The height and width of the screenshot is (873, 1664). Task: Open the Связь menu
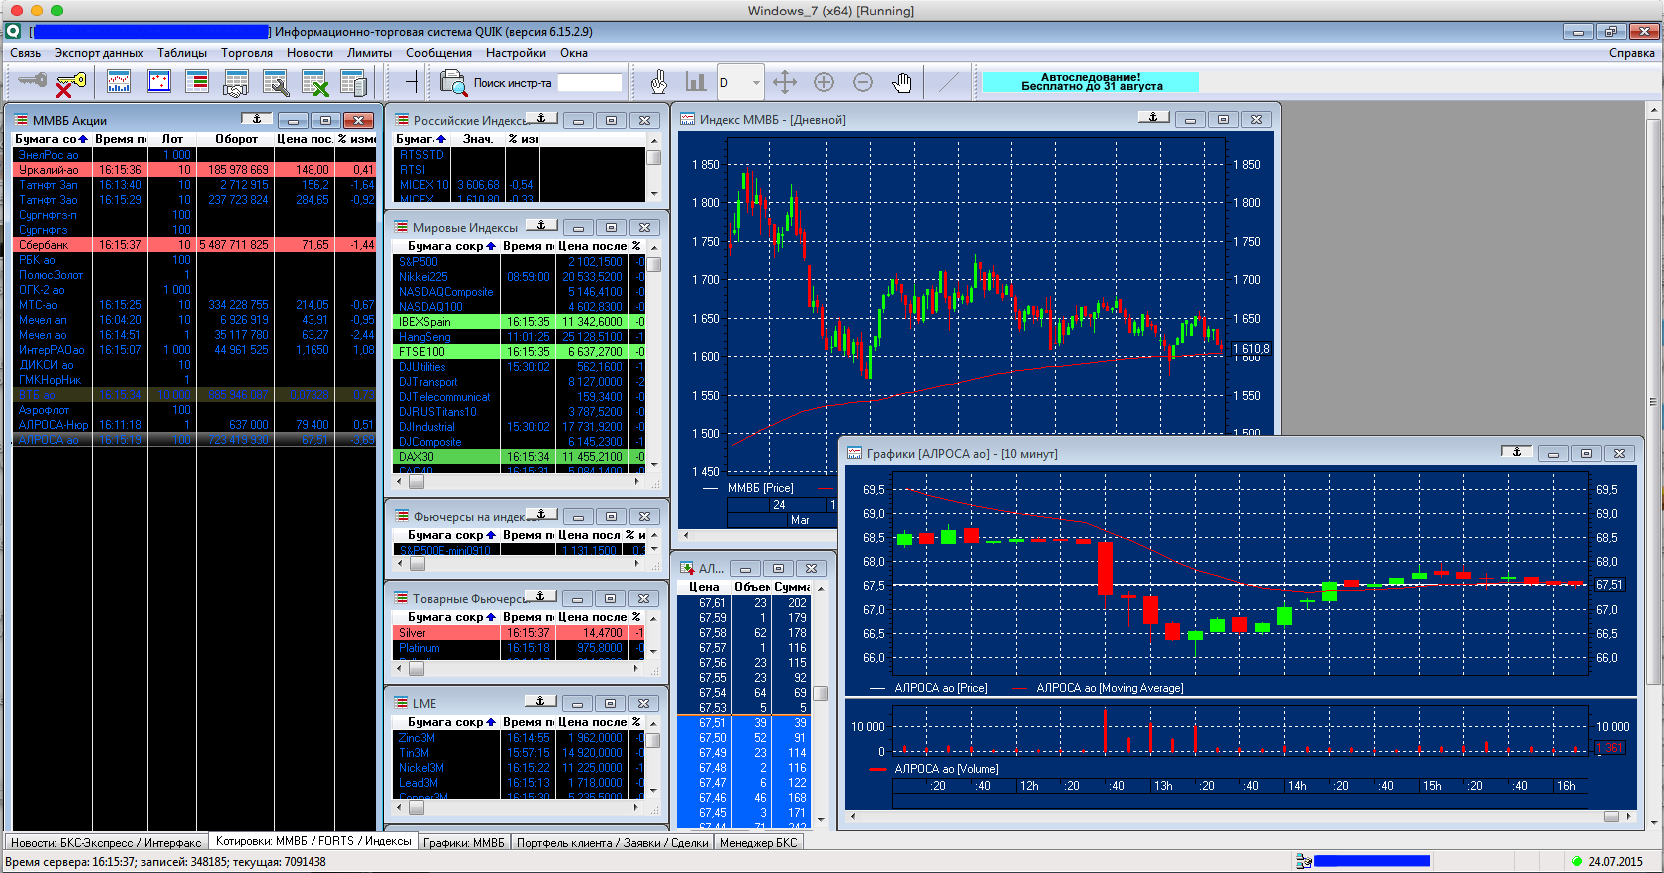pos(26,53)
